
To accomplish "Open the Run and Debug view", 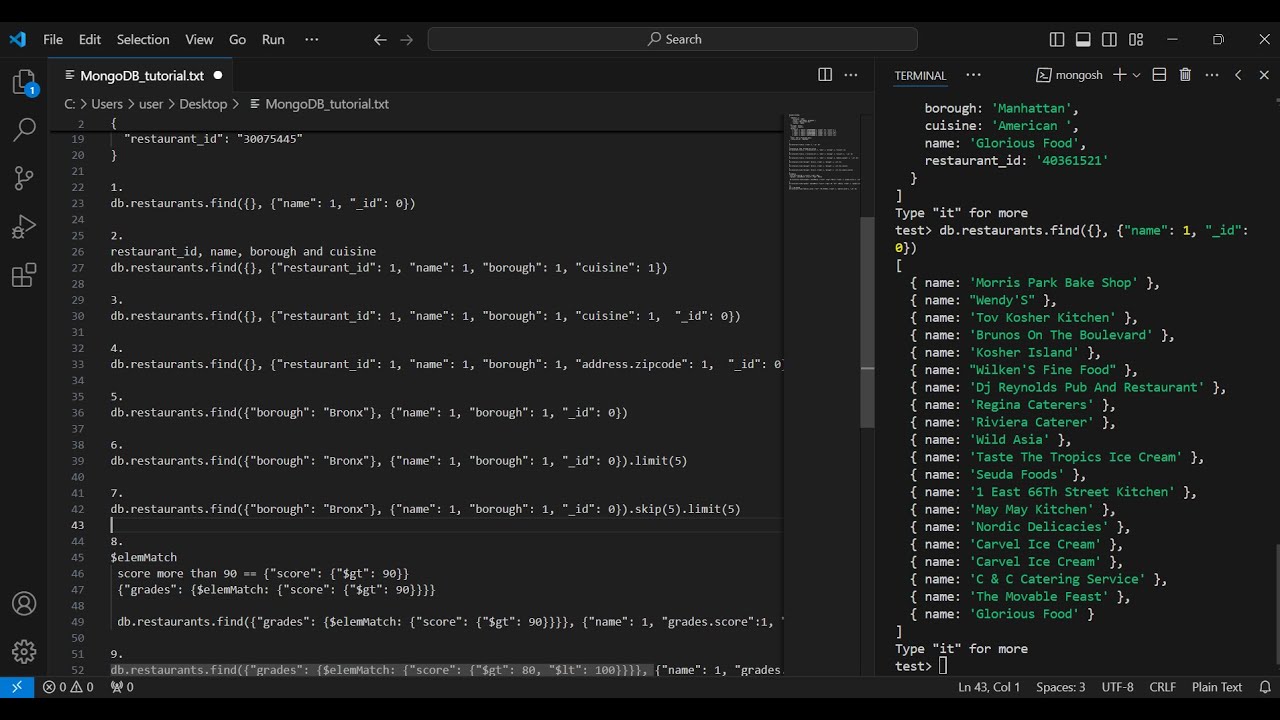I will pos(24,227).
